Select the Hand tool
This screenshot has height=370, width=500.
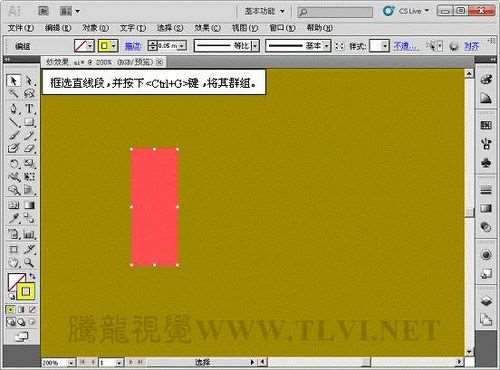[14, 263]
